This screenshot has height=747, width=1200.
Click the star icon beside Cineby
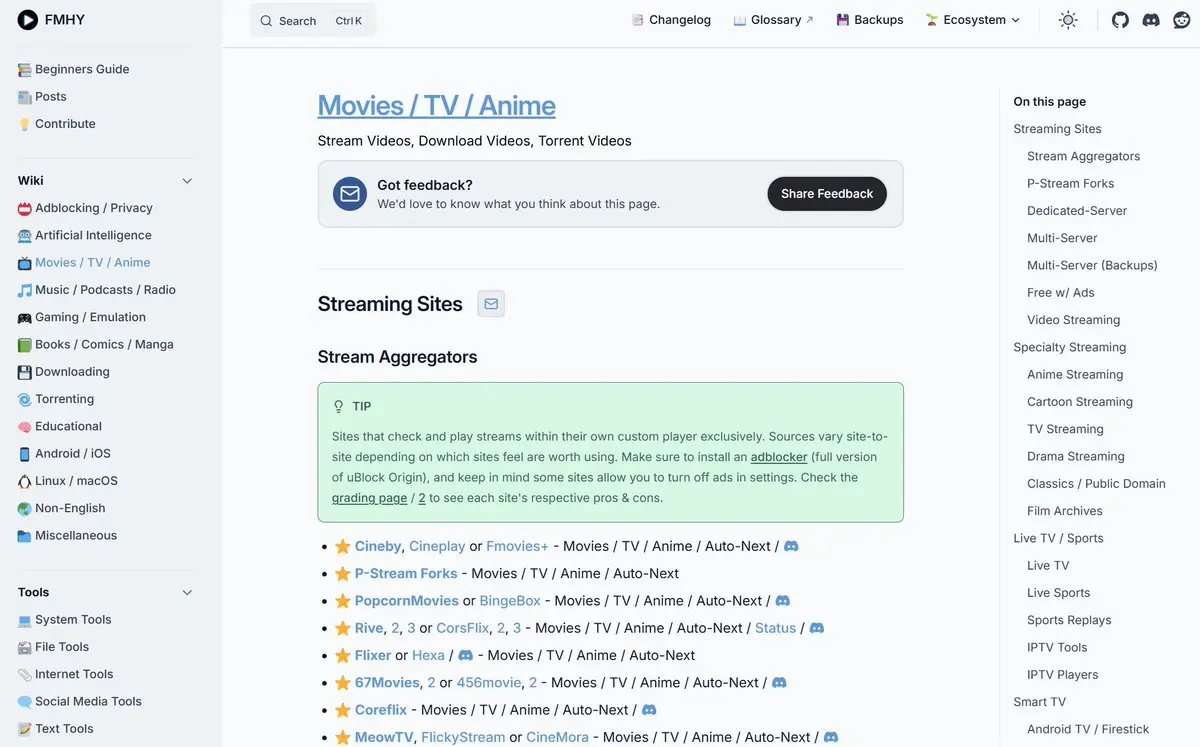[343, 546]
